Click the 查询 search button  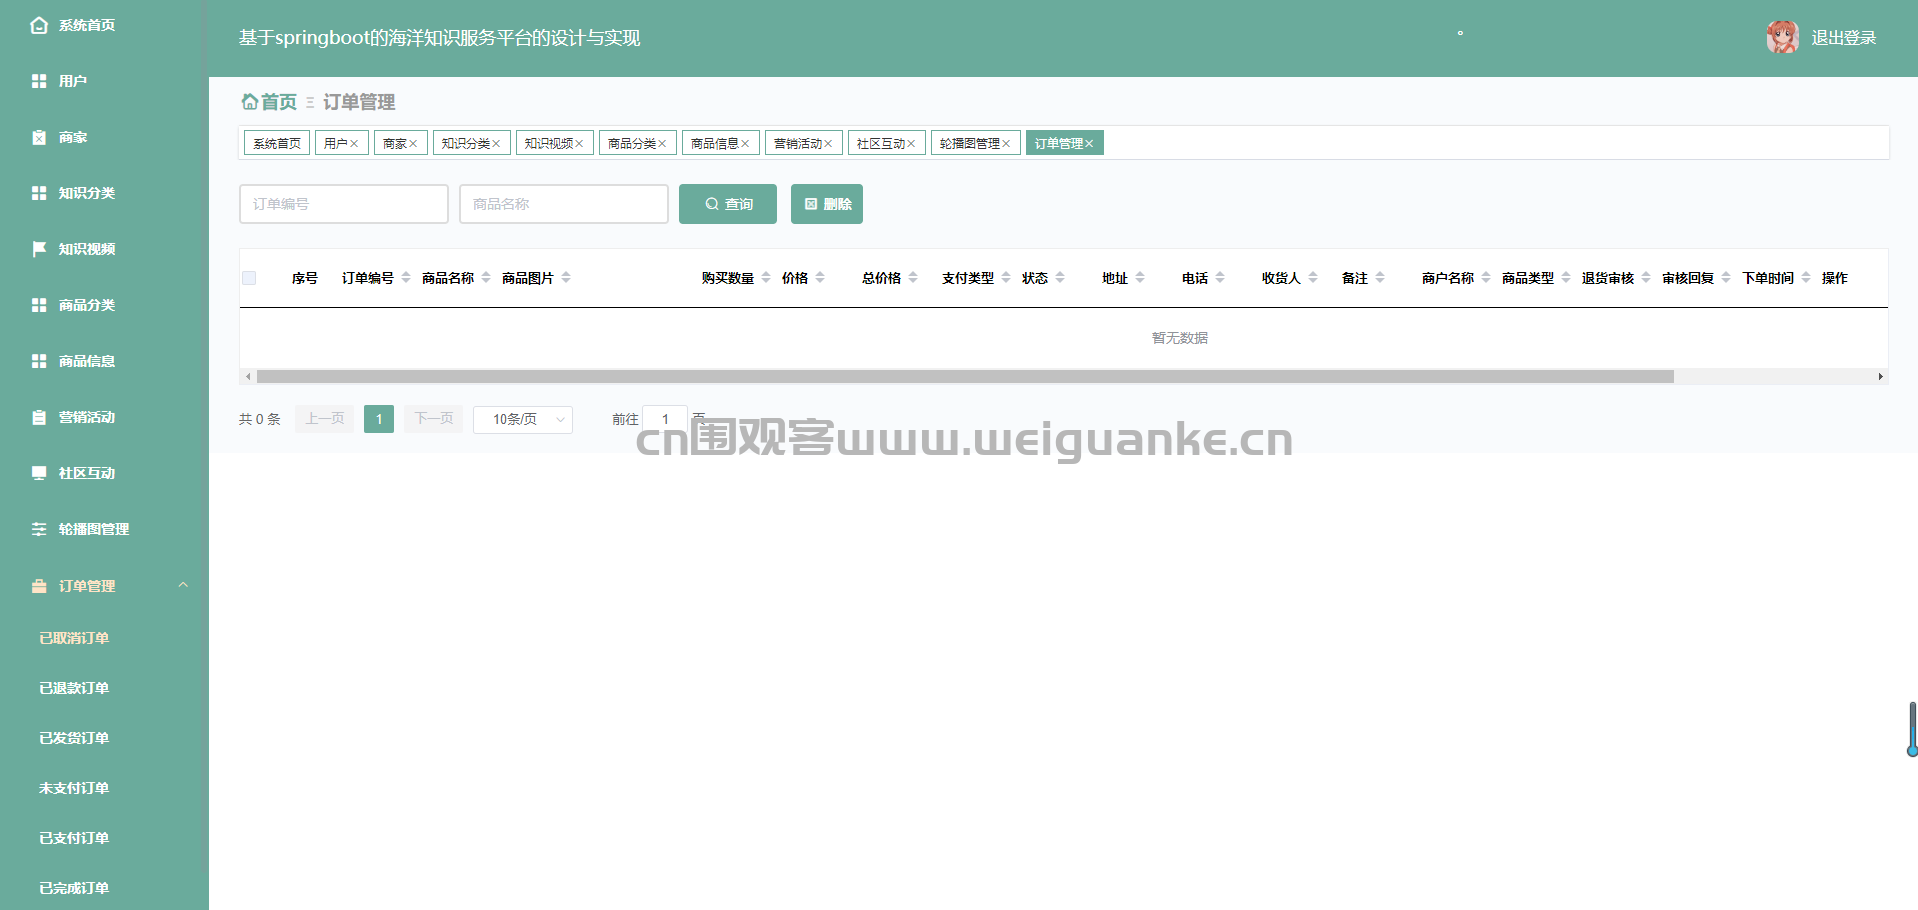tap(728, 204)
